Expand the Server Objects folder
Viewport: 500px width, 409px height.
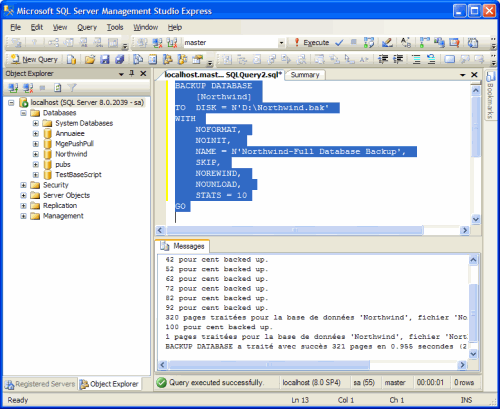click(23, 195)
